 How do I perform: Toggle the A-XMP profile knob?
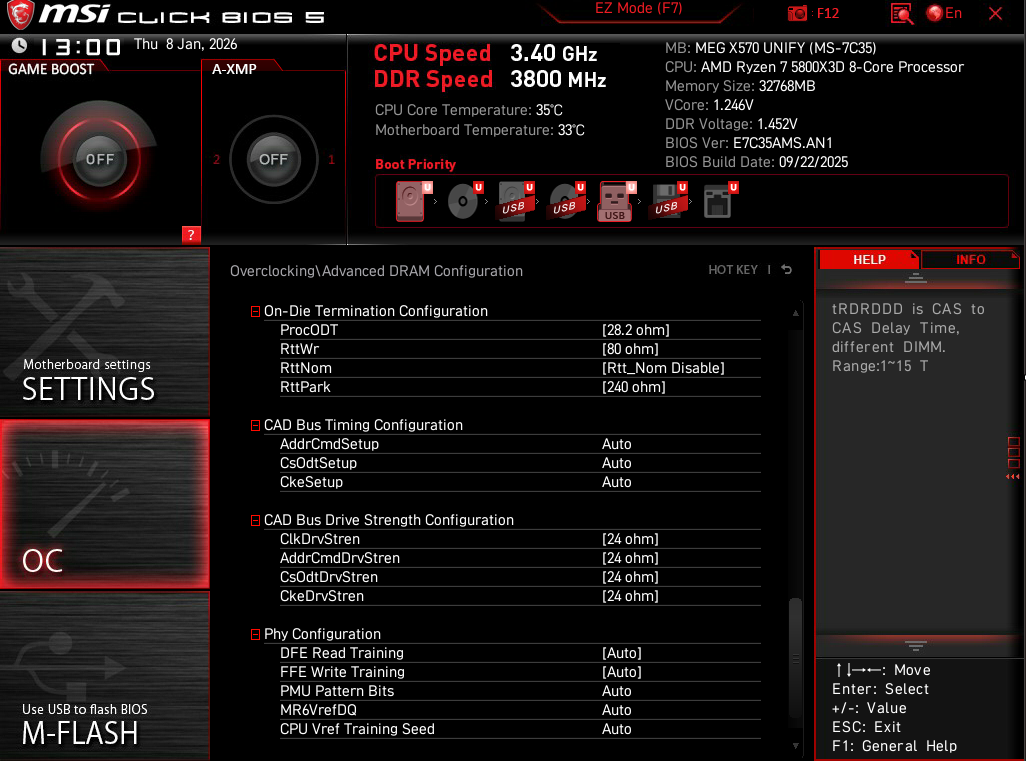tap(274, 159)
